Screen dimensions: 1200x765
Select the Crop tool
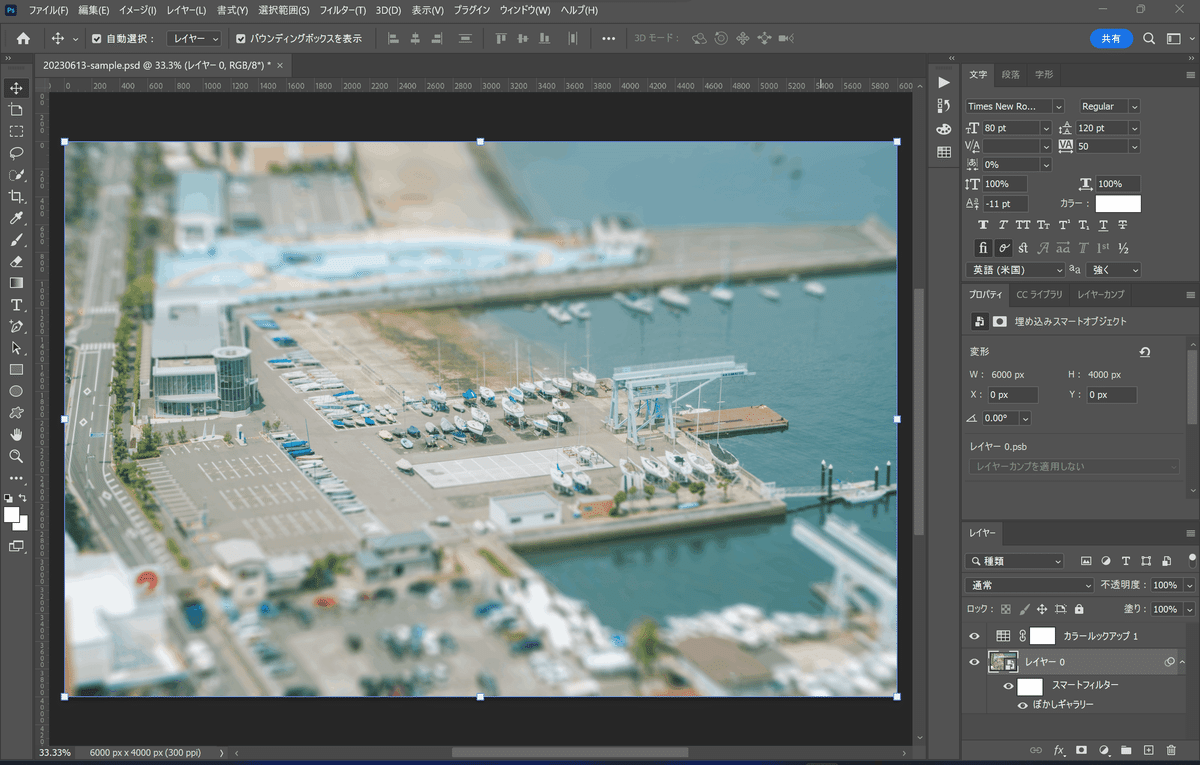click(16, 197)
